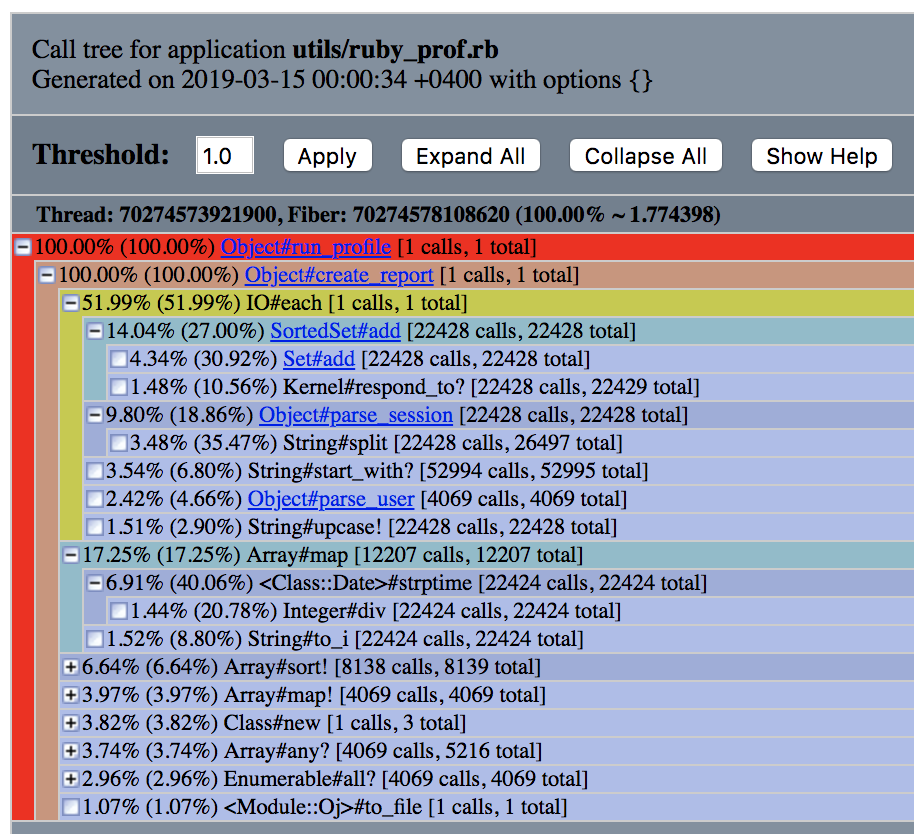Image resolution: width=924 pixels, height=834 pixels.
Task: Click the Apply threshold button
Action: [327, 157]
